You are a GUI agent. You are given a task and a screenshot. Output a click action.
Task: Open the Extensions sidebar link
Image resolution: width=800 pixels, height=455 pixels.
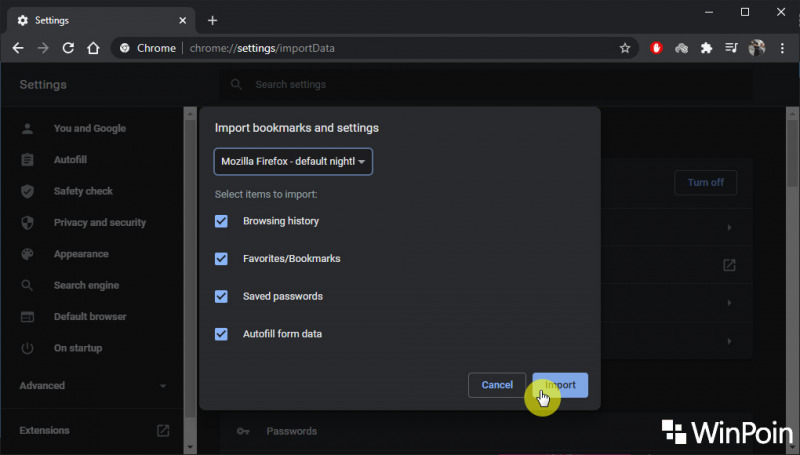[x=44, y=431]
